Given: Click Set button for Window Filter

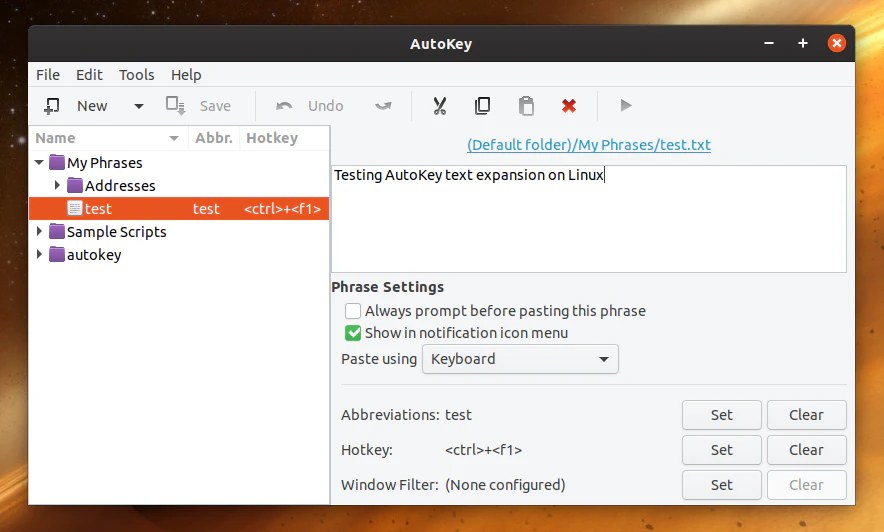Looking at the screenshot, I should [x=722, y=485].
